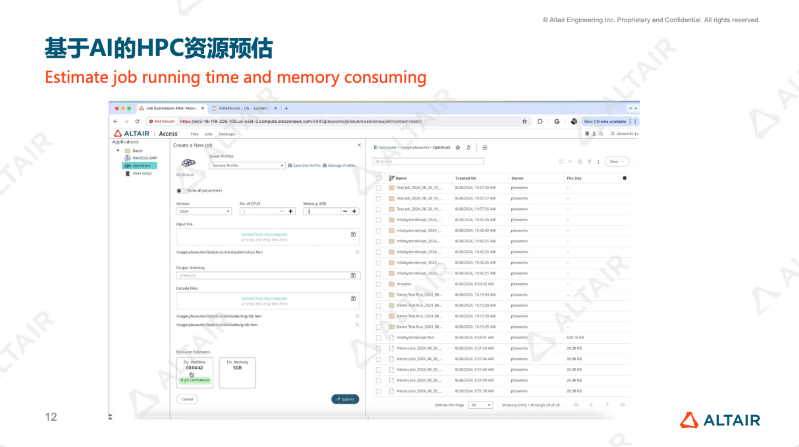Click the browse icon in Include Files box

click(353, 299)
